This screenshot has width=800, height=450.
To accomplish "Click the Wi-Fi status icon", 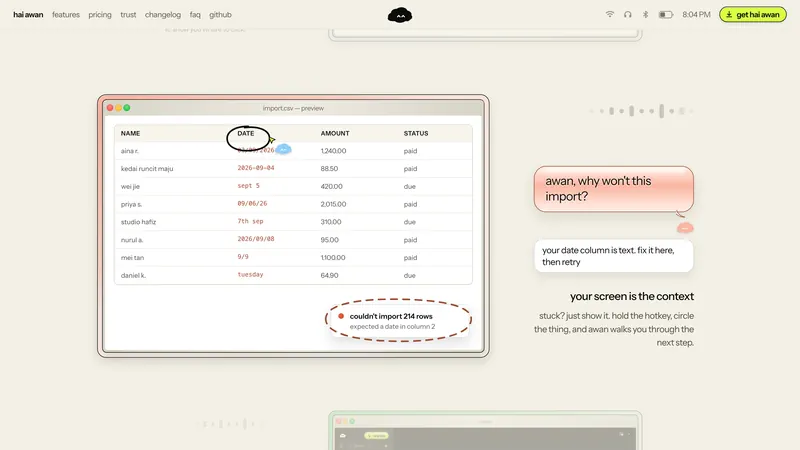I will (610, 14).
